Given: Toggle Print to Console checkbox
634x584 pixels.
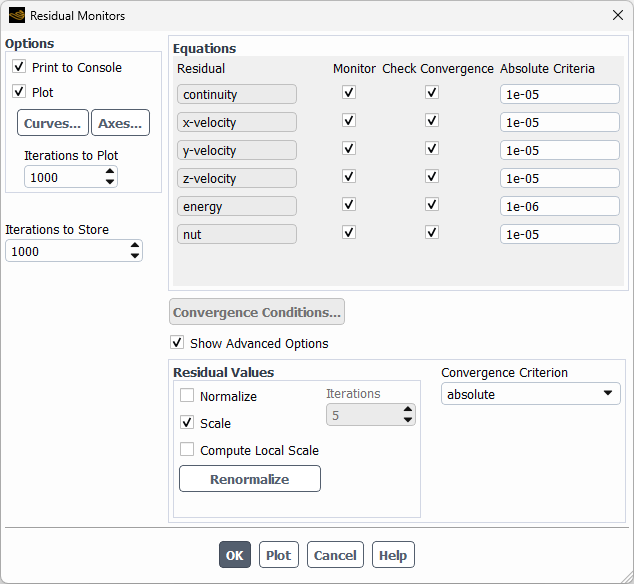Looking at the screenshot, I should pos(19,66).
